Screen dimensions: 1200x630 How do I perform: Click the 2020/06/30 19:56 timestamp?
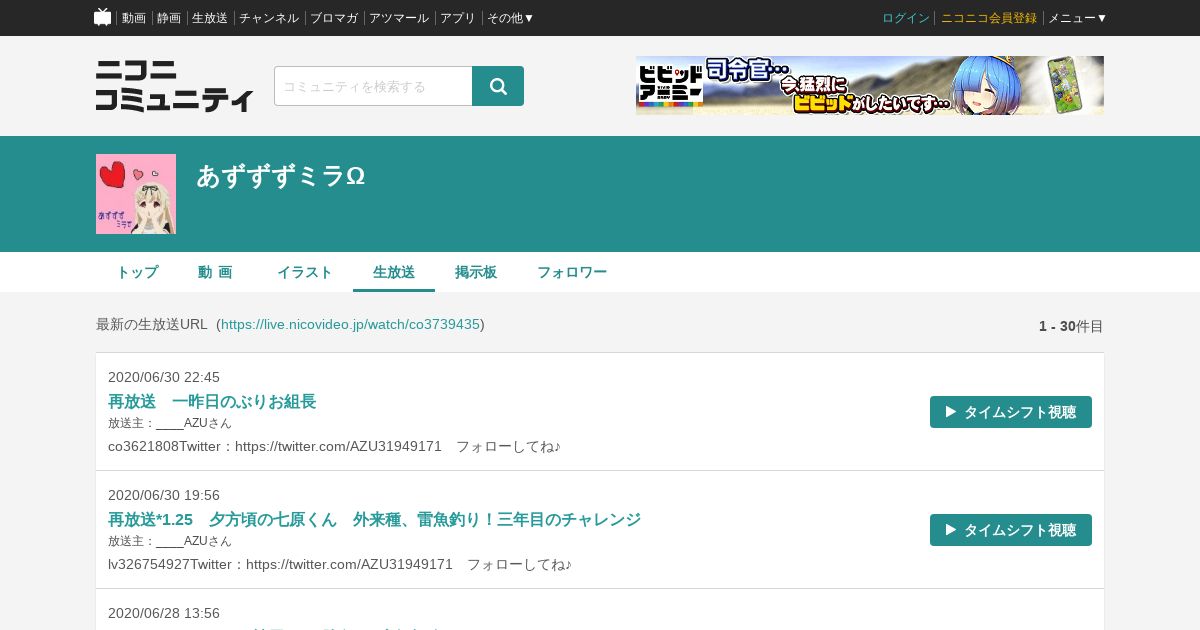[x=164, y=495]
